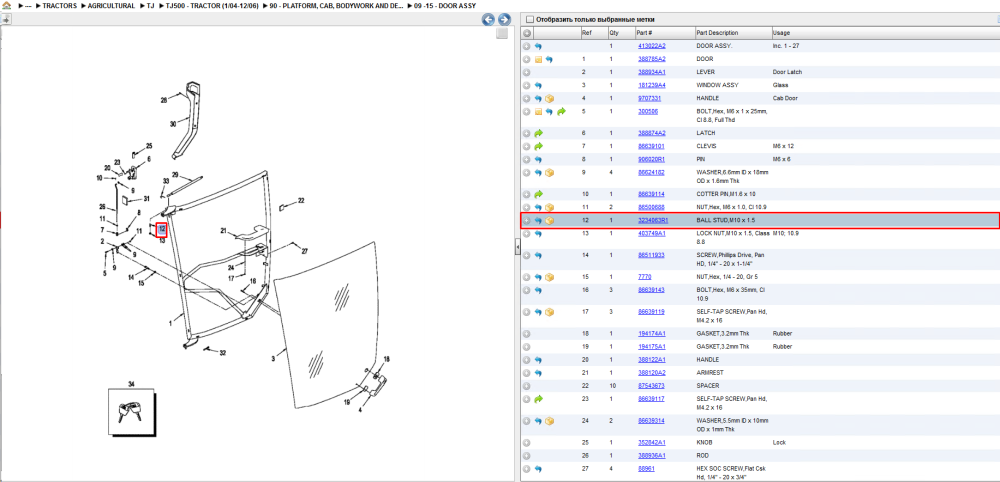Image resolution: width=1000 pixels, height=482 pixels.
Task: Click blue arrow in LOCK NUT row
Action: click(x=538, y=234)
